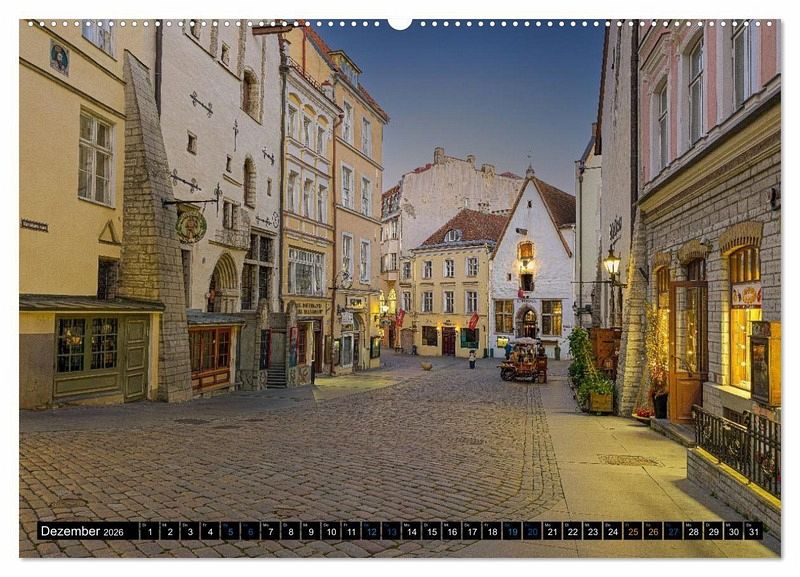The height and width of the screenshot is (577, 800).
Task: Select day 24 in the date strip
Action: pyautogui.click(x=612, y=531)
